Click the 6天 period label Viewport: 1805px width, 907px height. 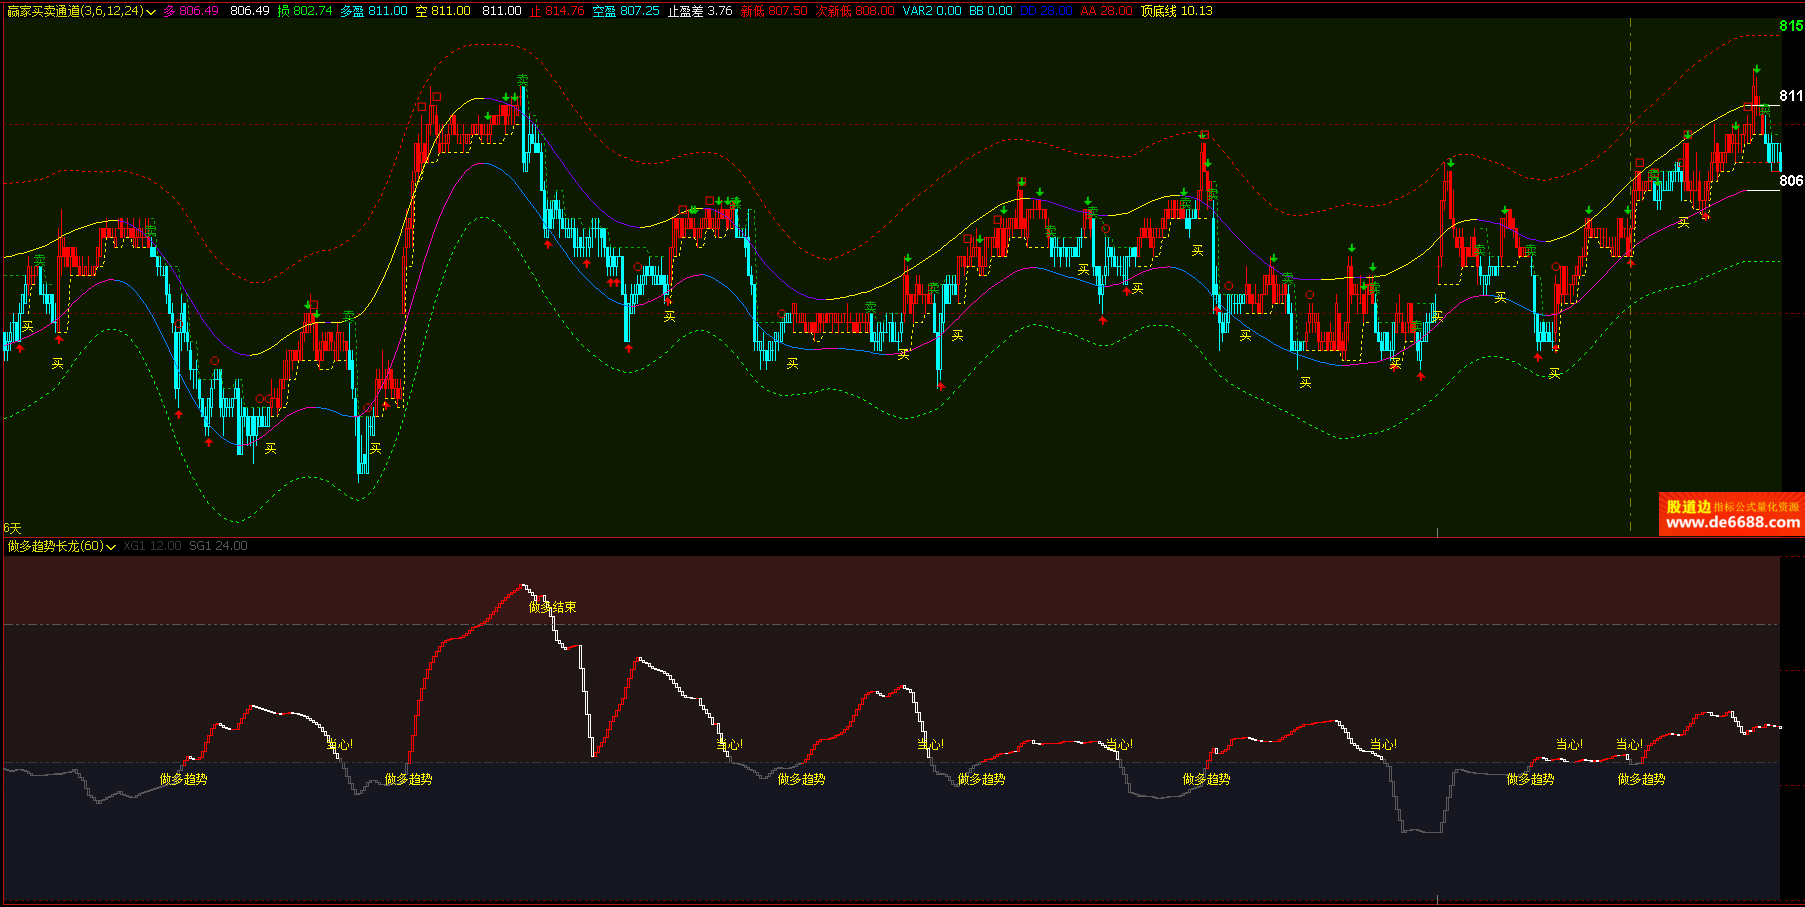click(12, 528)
